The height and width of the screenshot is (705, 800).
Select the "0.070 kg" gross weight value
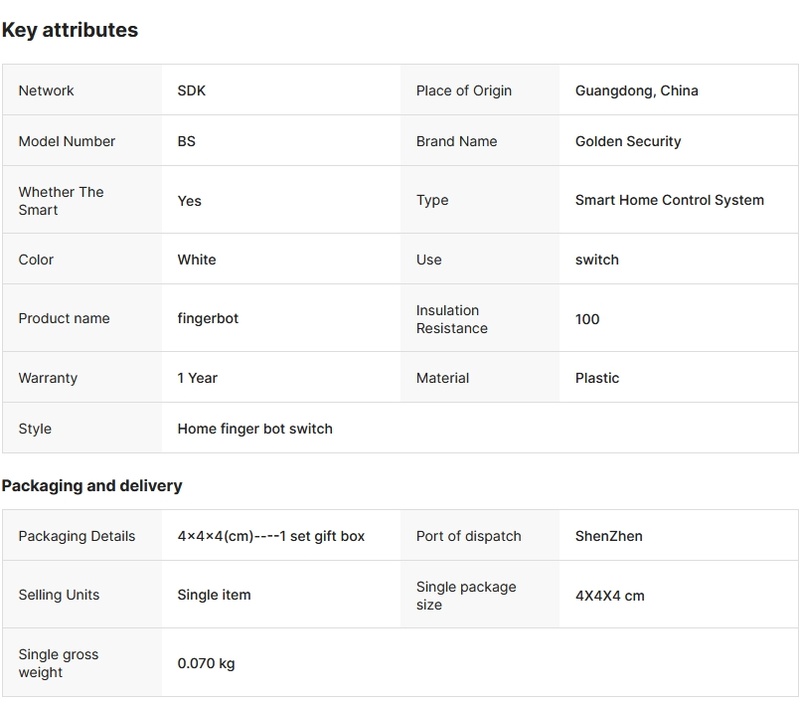[x=206, y=663]
